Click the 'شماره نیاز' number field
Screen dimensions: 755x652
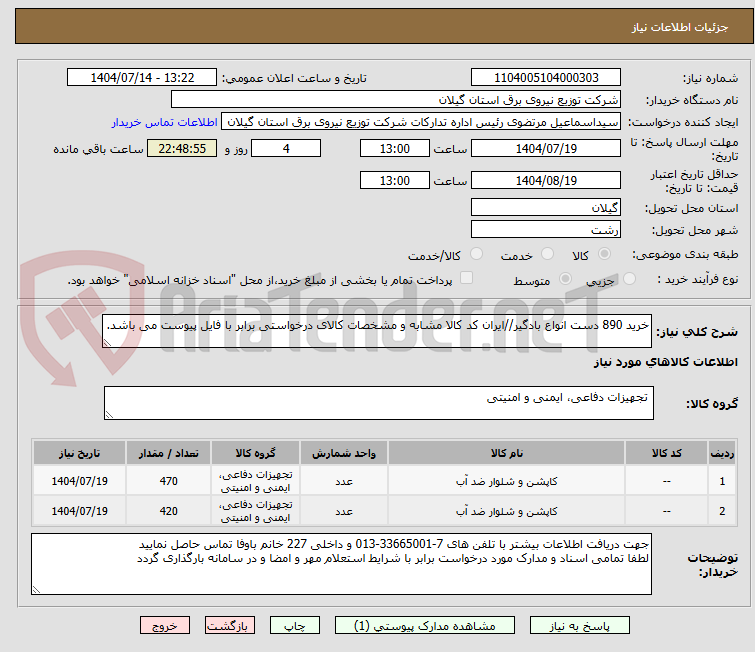pyautogui.click(x=546, y=78)
